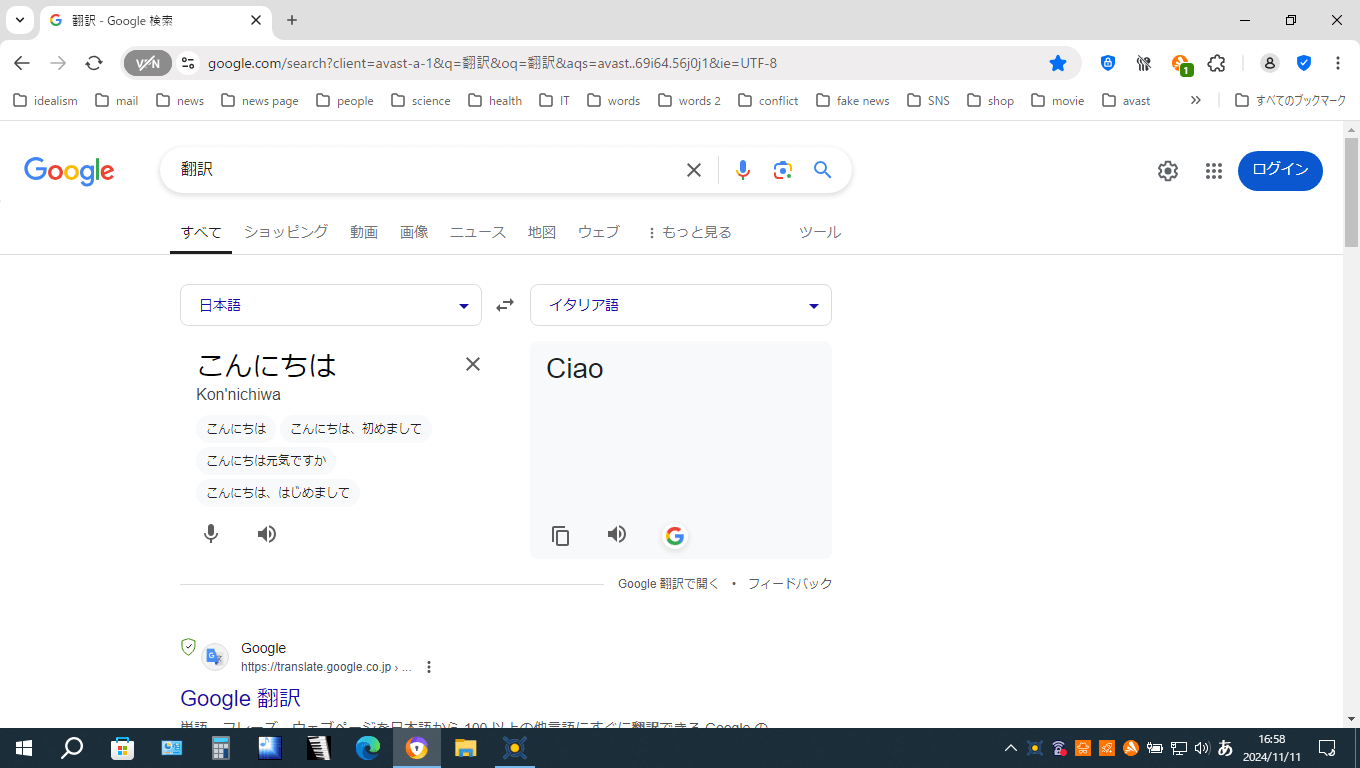Image resolution: width=1360 pixels, height=768 pixels.
Task: Go back to previous page
Action: tap(22, 63)
